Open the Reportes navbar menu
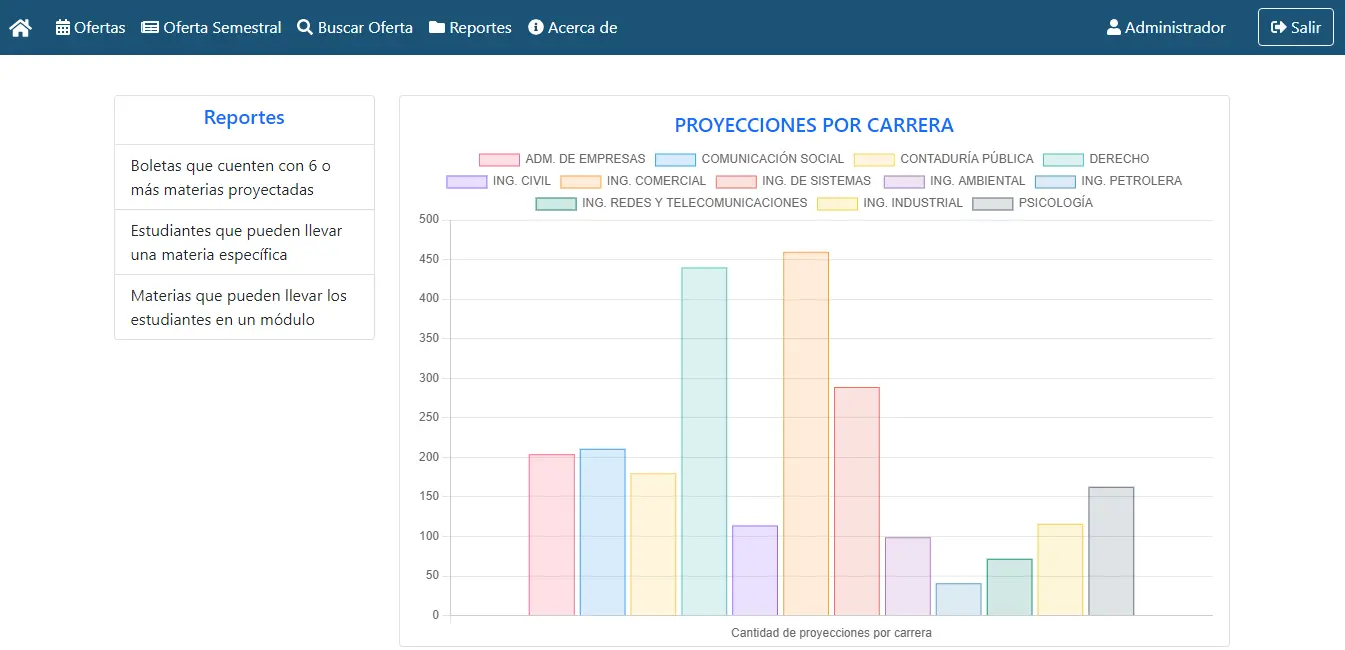Screen dimensions: 1345x650 click(x=470, y=28)
